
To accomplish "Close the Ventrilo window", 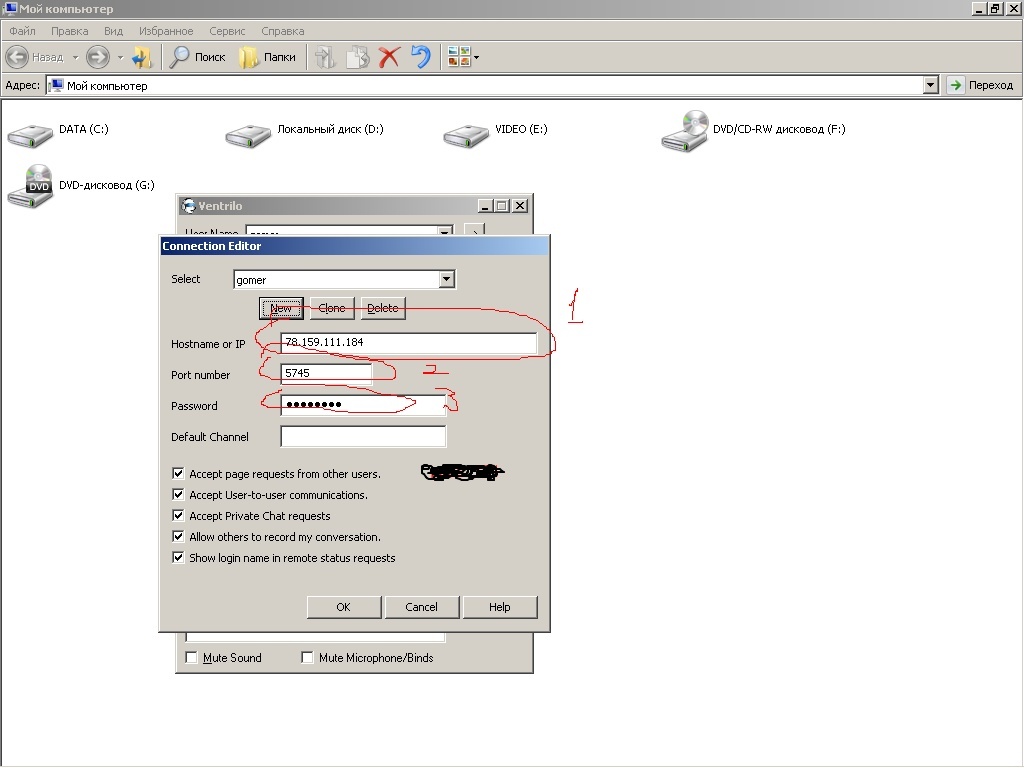I will tap(520, 206).
